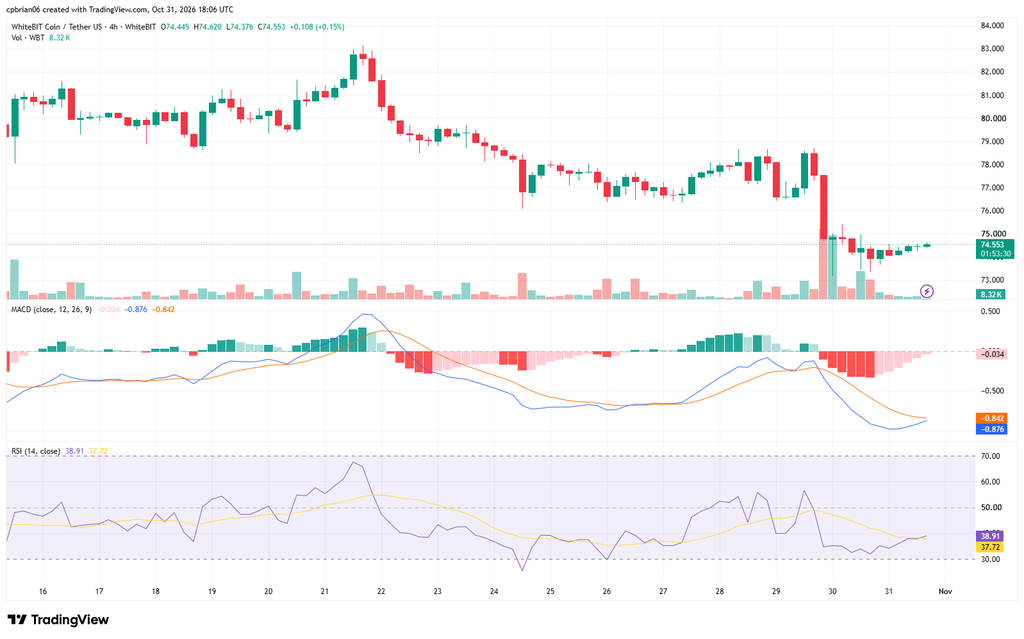Click the 82.000 price axis label
The width and height of the screenshot is (1024, 639).
coord(992,72)
